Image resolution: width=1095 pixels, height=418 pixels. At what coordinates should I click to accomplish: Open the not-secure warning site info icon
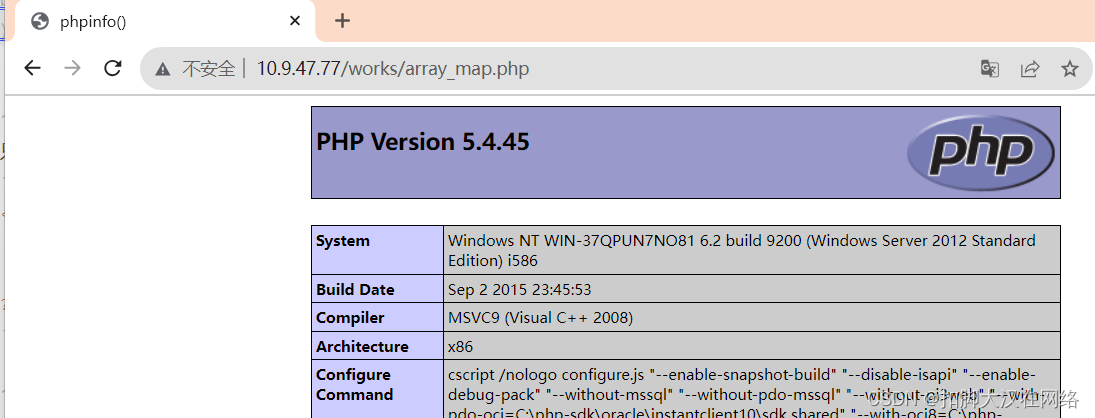[163, 68]
